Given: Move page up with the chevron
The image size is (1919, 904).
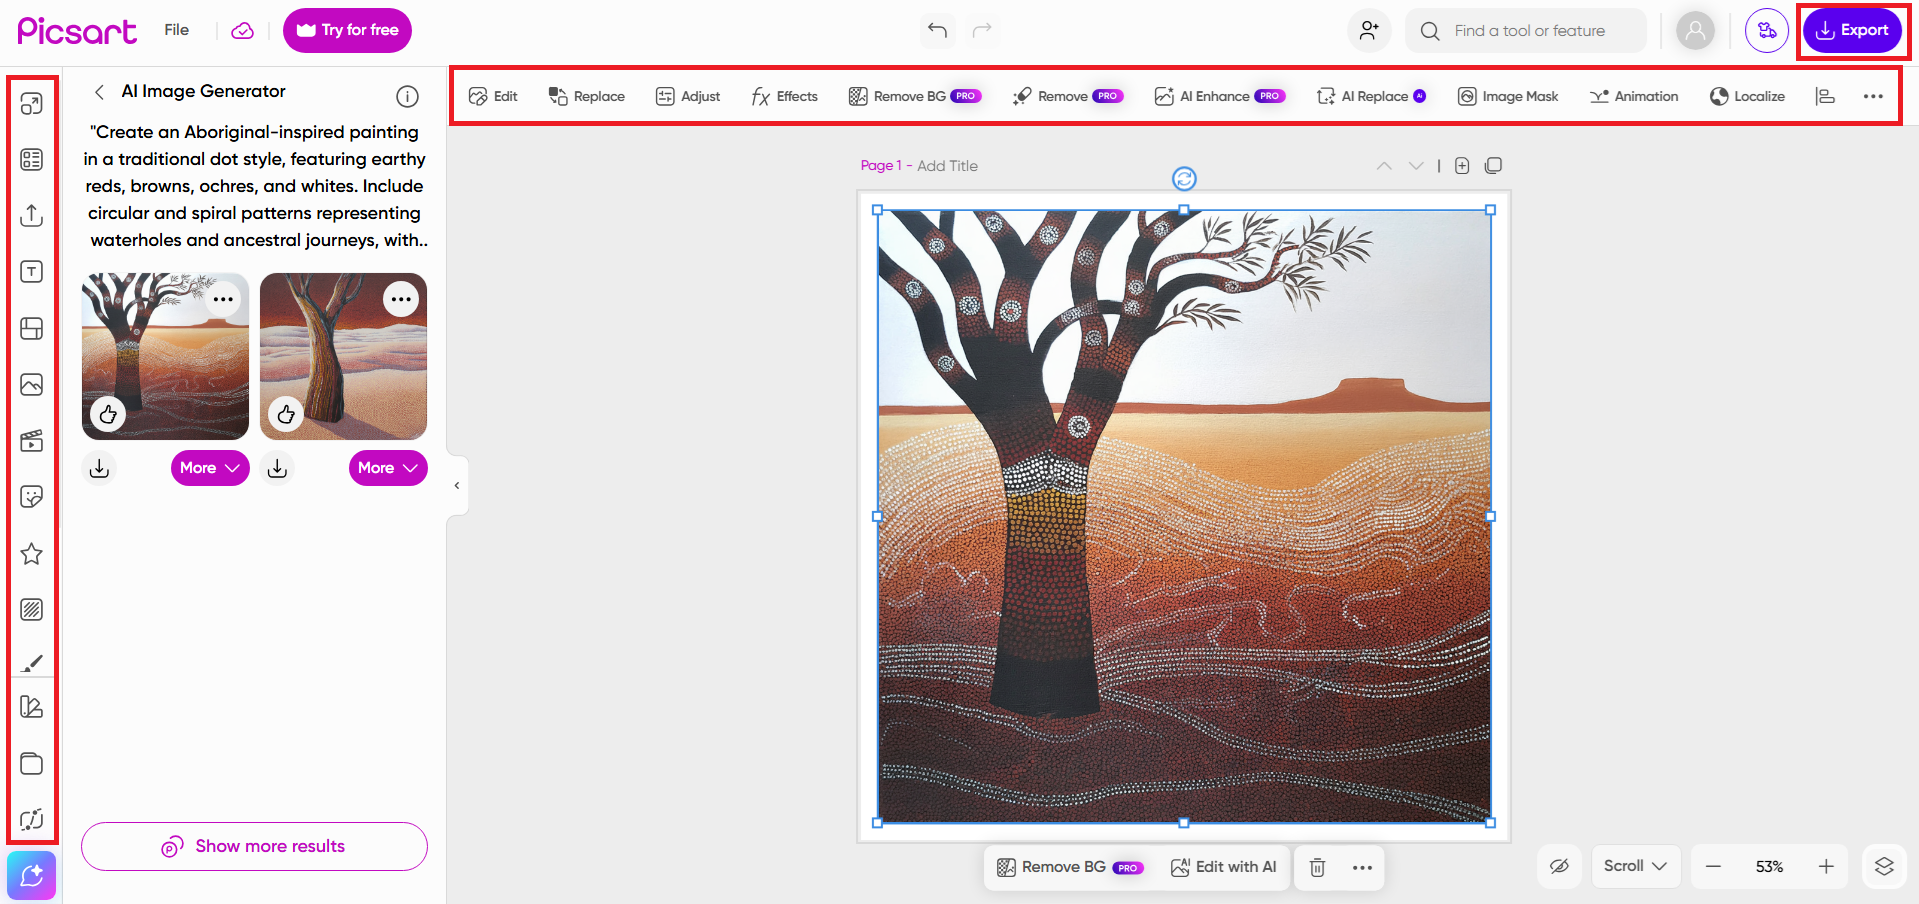Looking at the screenshot, I should coord(1384,166).
